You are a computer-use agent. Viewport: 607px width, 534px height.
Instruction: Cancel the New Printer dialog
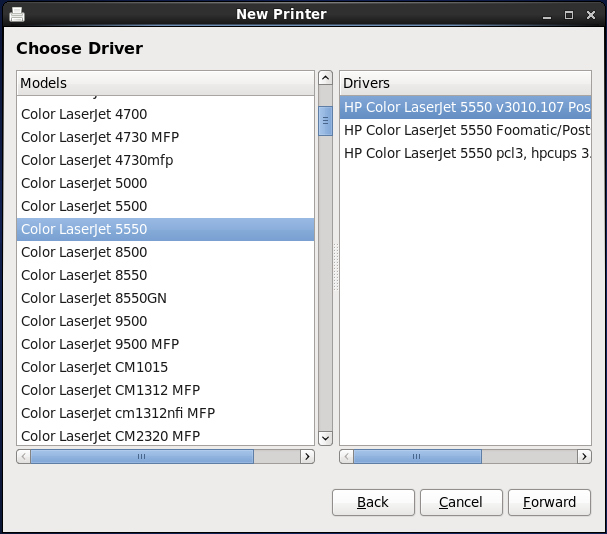coord(461,502)
